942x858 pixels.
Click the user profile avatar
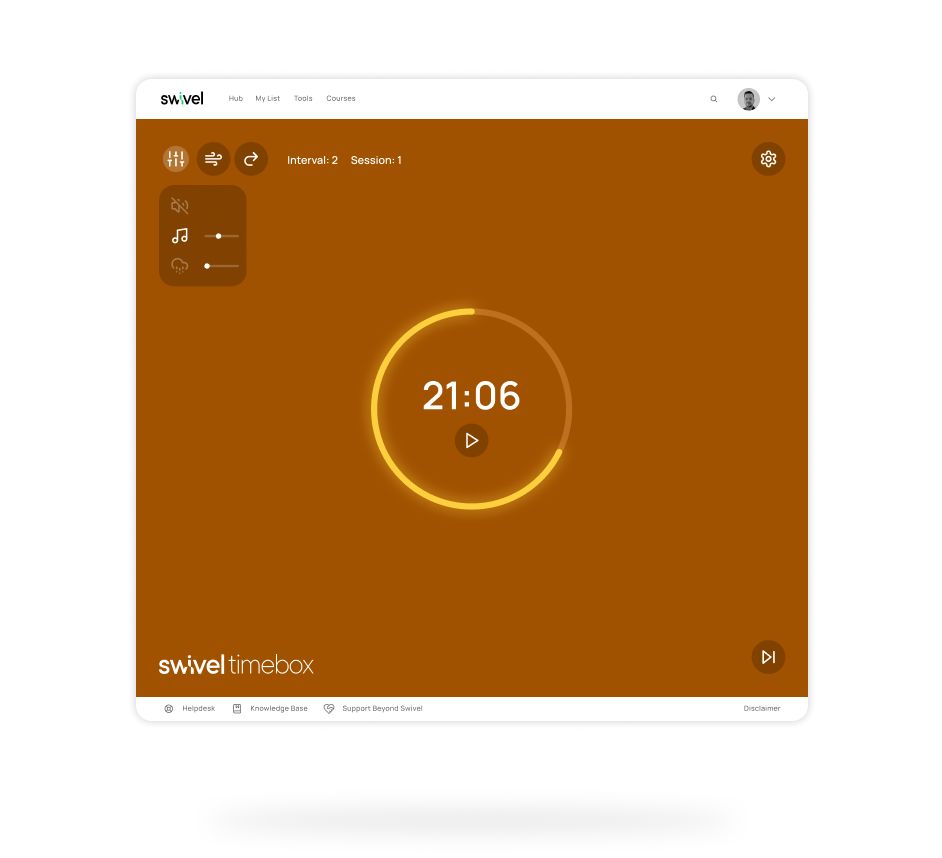coord(748,99)
